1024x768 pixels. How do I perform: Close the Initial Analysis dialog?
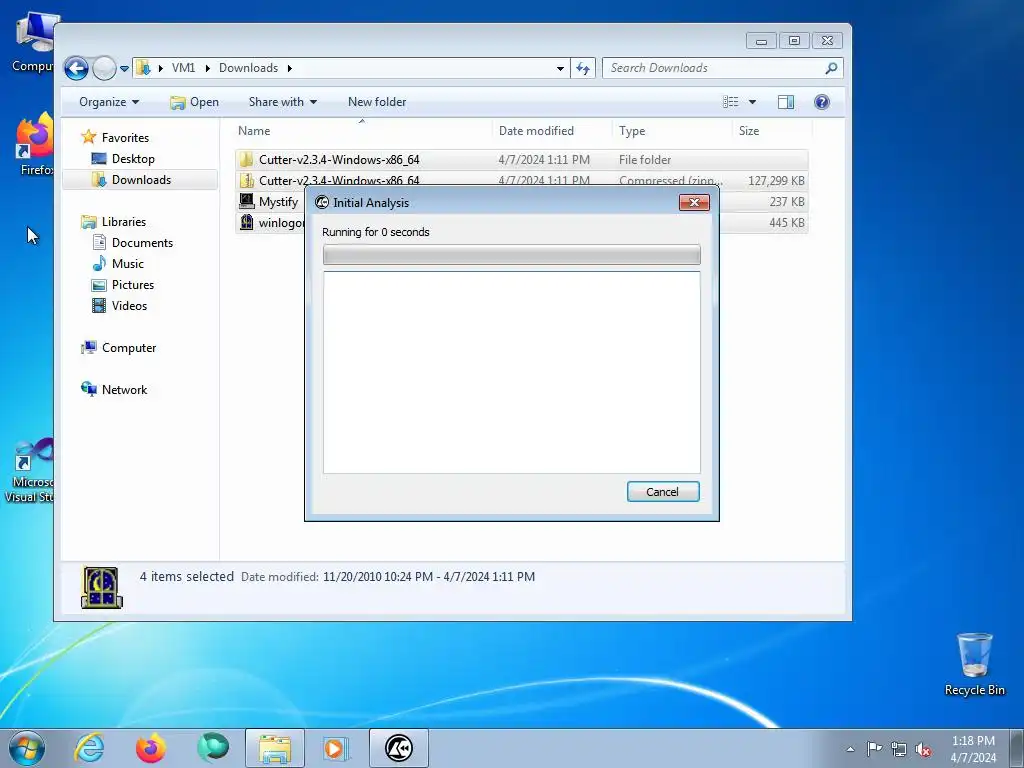[x=694, y=202]
